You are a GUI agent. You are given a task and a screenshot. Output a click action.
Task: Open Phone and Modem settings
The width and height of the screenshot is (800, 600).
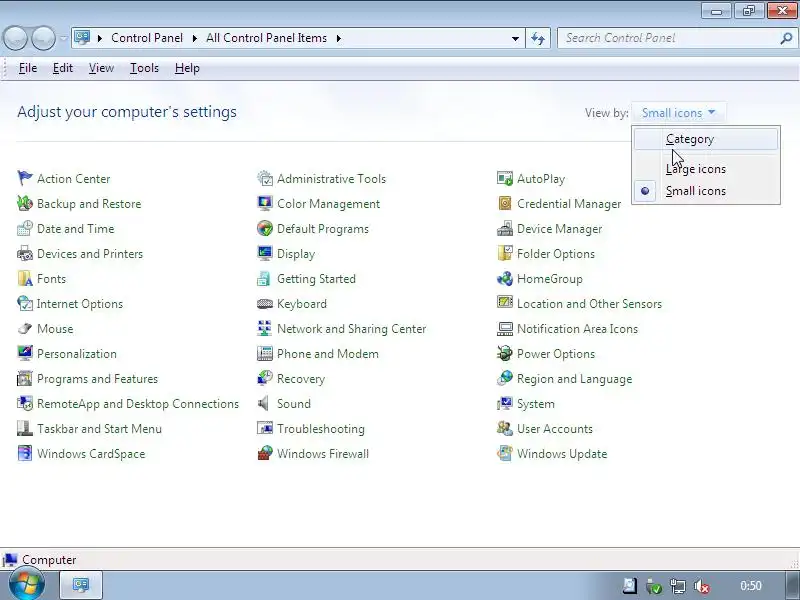coord(328,354)
